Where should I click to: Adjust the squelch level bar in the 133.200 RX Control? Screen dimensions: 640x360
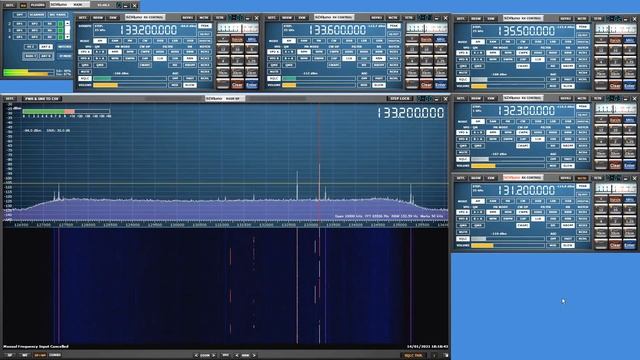tap(130, 78)
